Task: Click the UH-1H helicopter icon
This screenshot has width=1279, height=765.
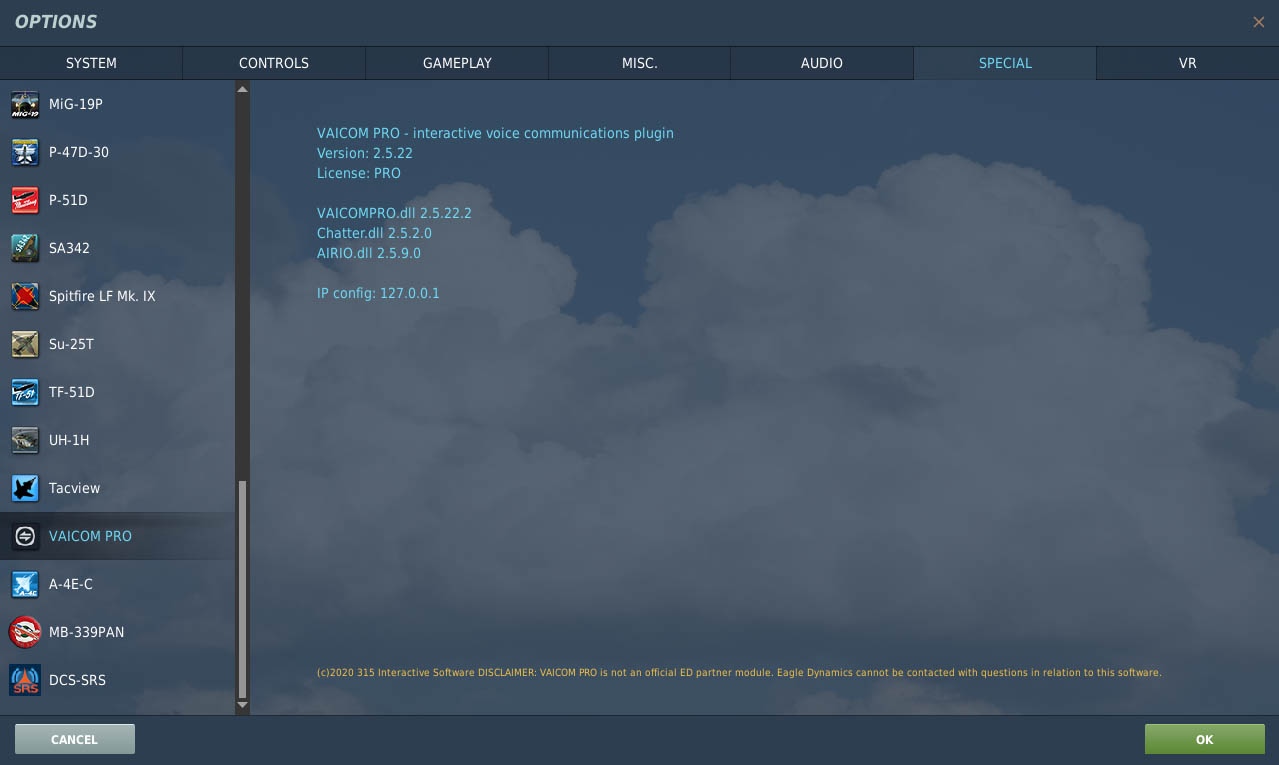Action: tap(25, 440)
